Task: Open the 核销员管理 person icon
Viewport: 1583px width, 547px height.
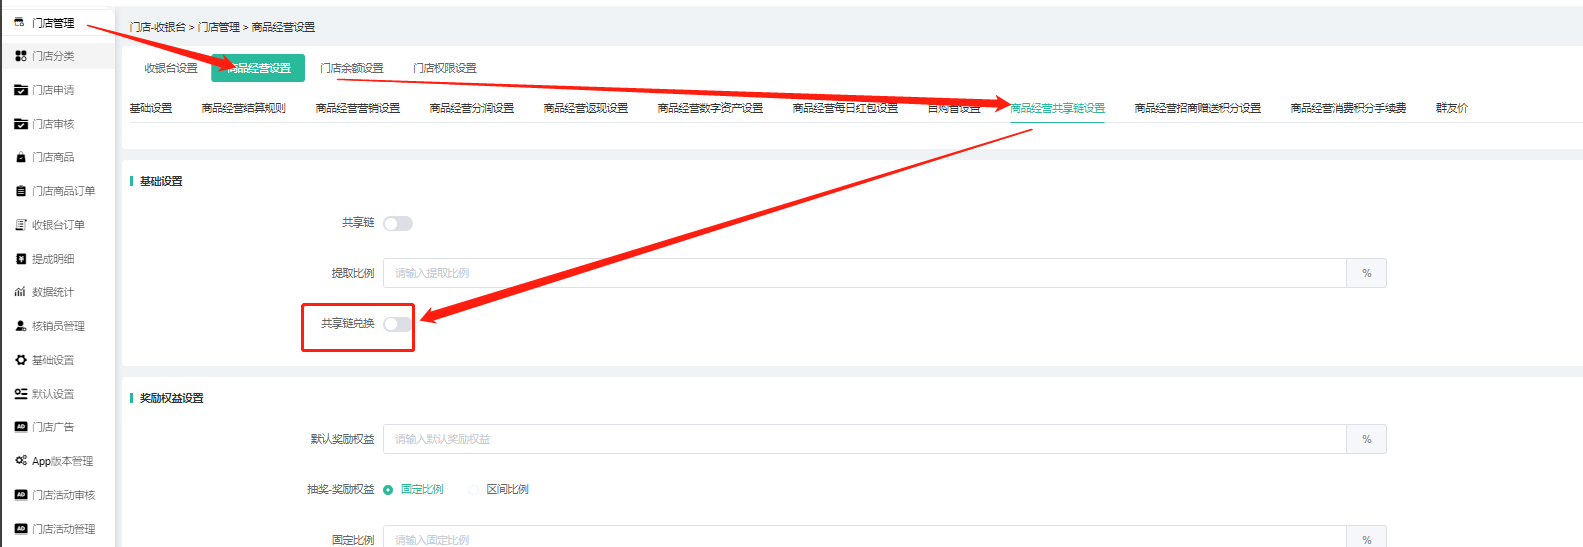Action: [x=21, y=326]
